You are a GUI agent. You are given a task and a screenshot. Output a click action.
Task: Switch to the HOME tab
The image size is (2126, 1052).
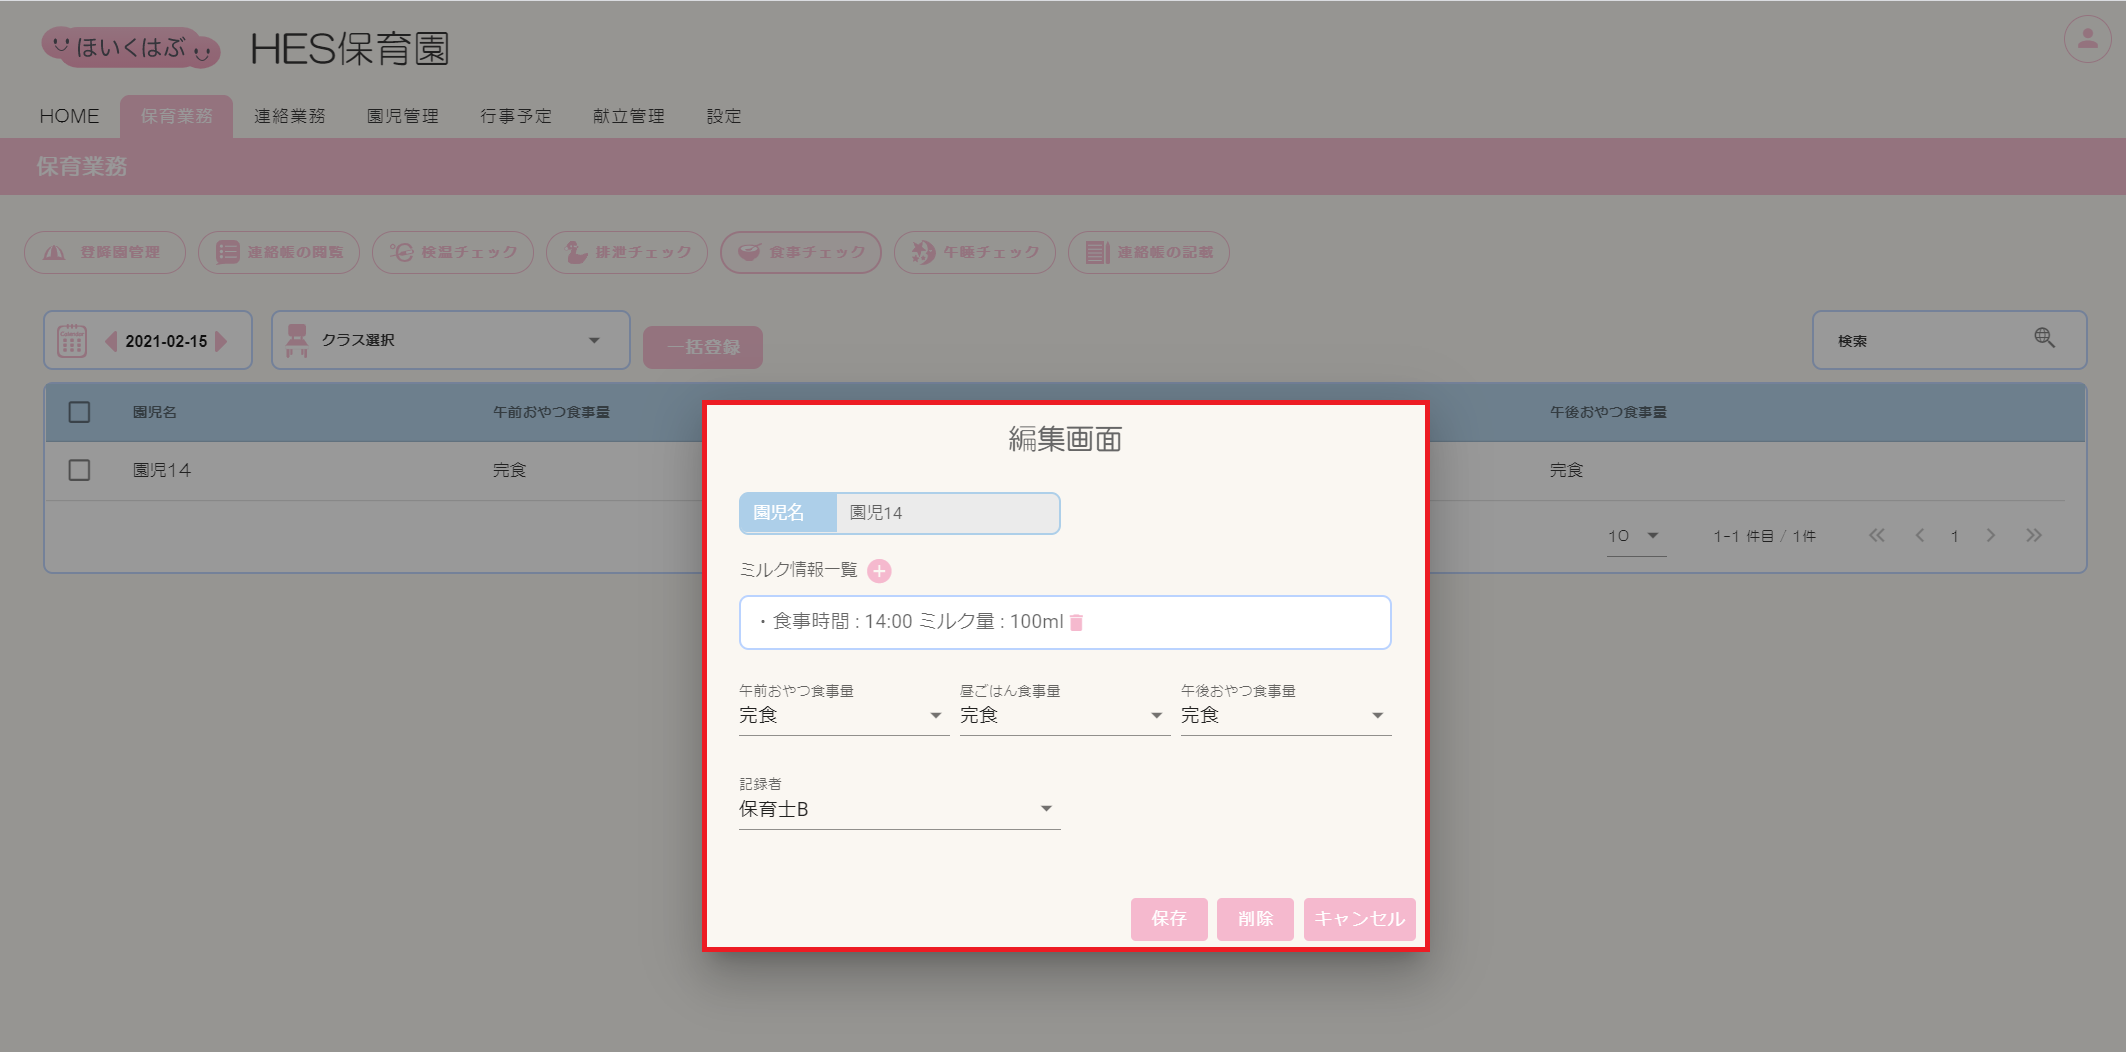(x=69, y=116)
